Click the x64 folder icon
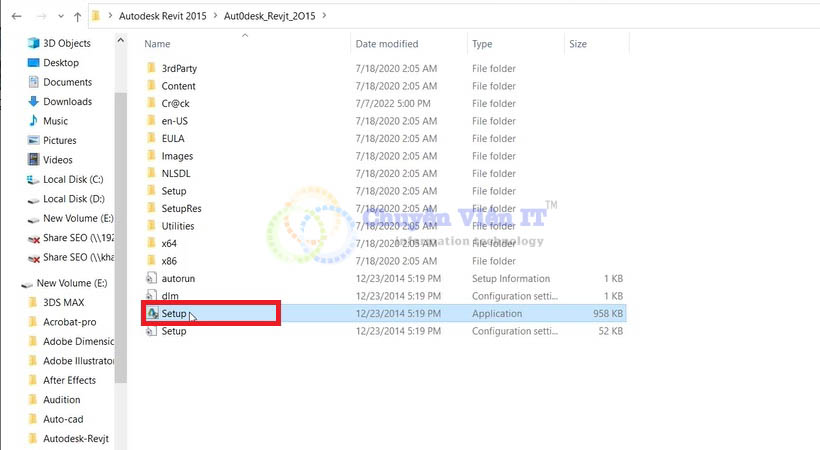 point(151,243)
